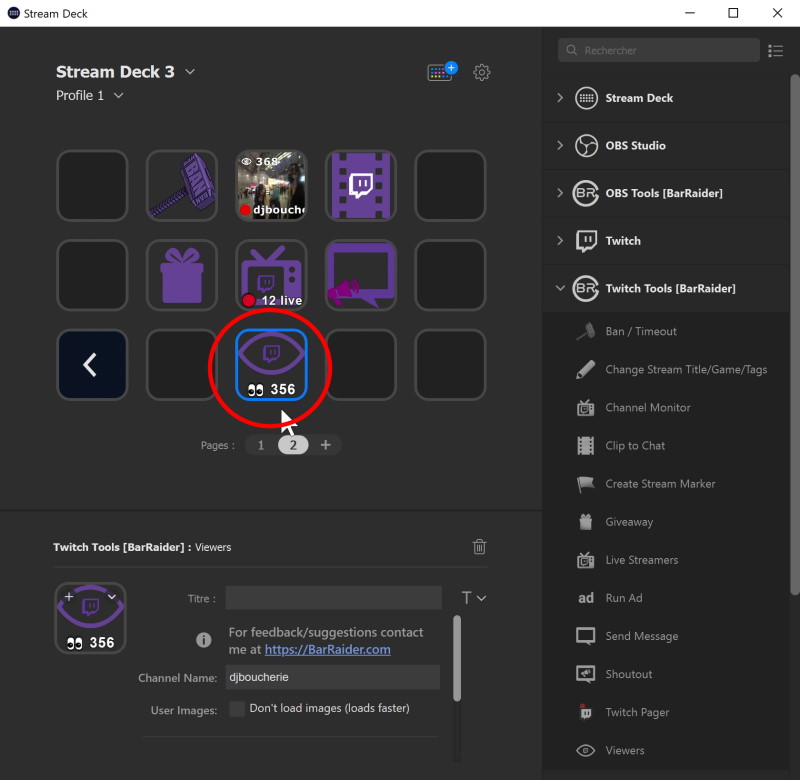Open the BarRaider.com link
Image resolution: width=800 pixels, height=780 pixels.
tap(340, 649)
